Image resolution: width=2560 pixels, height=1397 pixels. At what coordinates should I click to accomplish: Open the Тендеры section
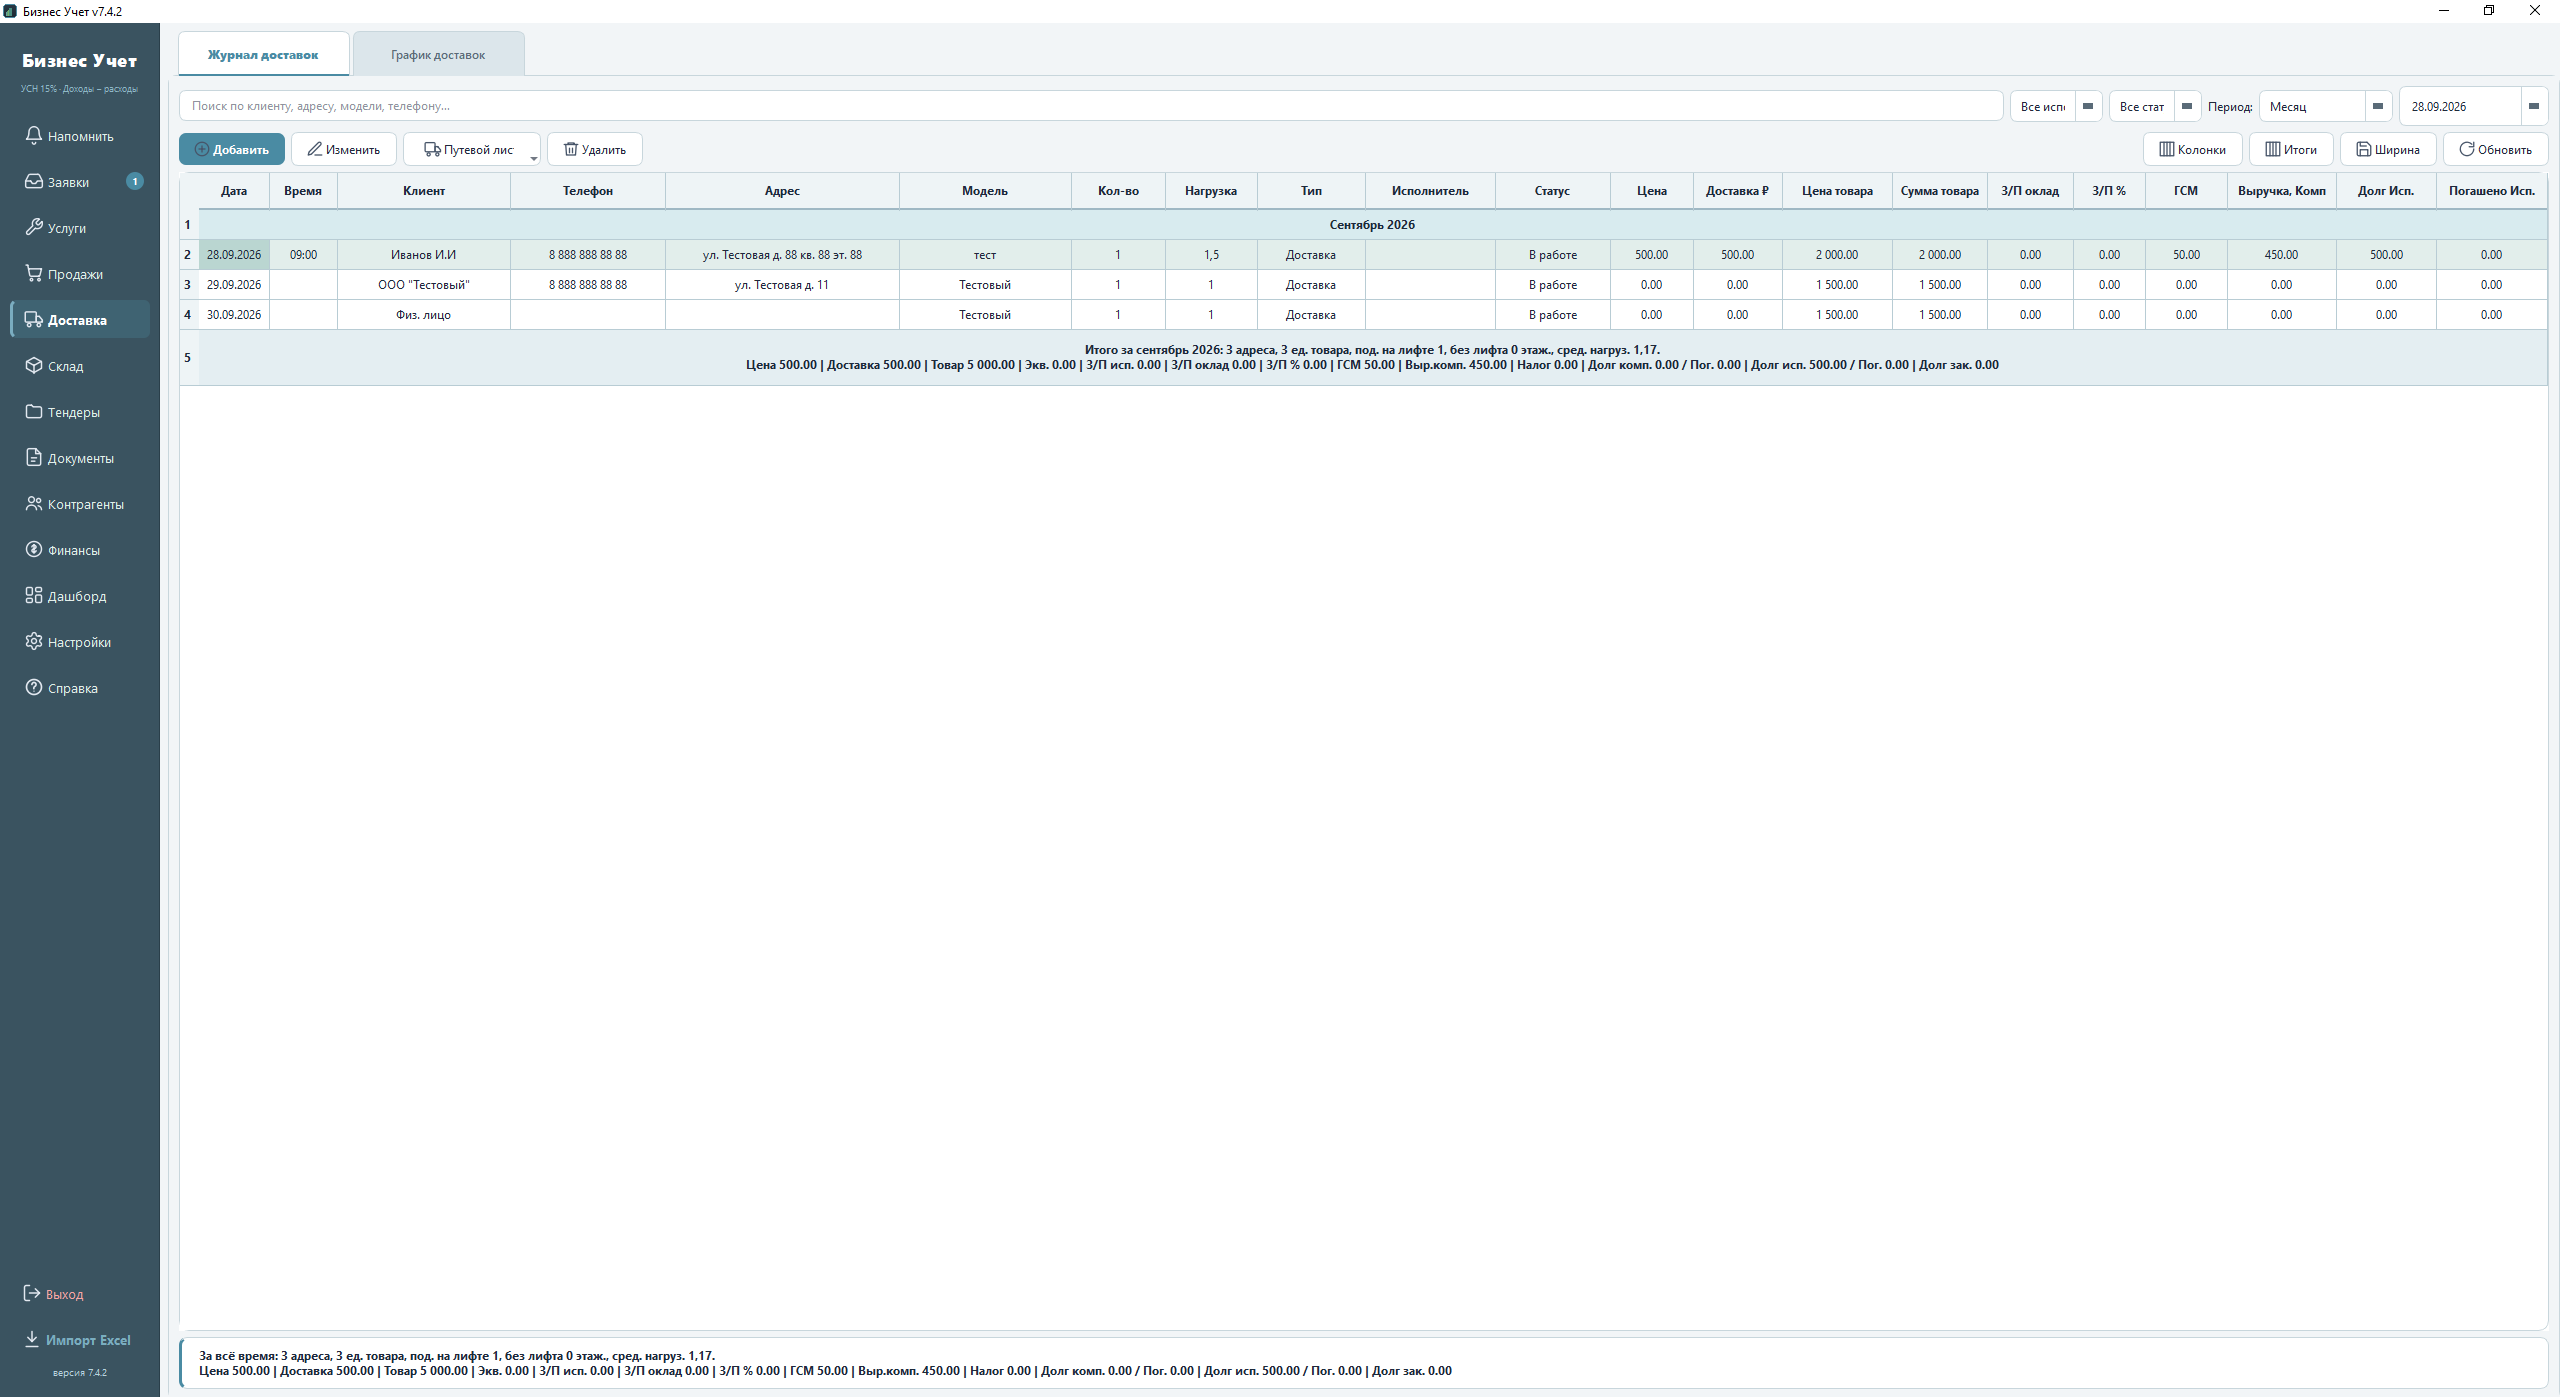80,412
